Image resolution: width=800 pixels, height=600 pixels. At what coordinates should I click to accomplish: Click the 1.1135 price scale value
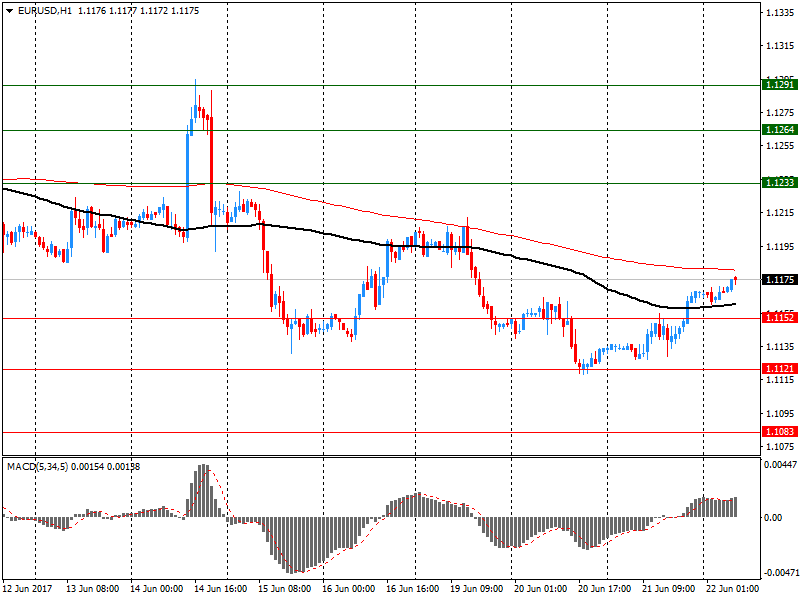(x=780, y=346)
